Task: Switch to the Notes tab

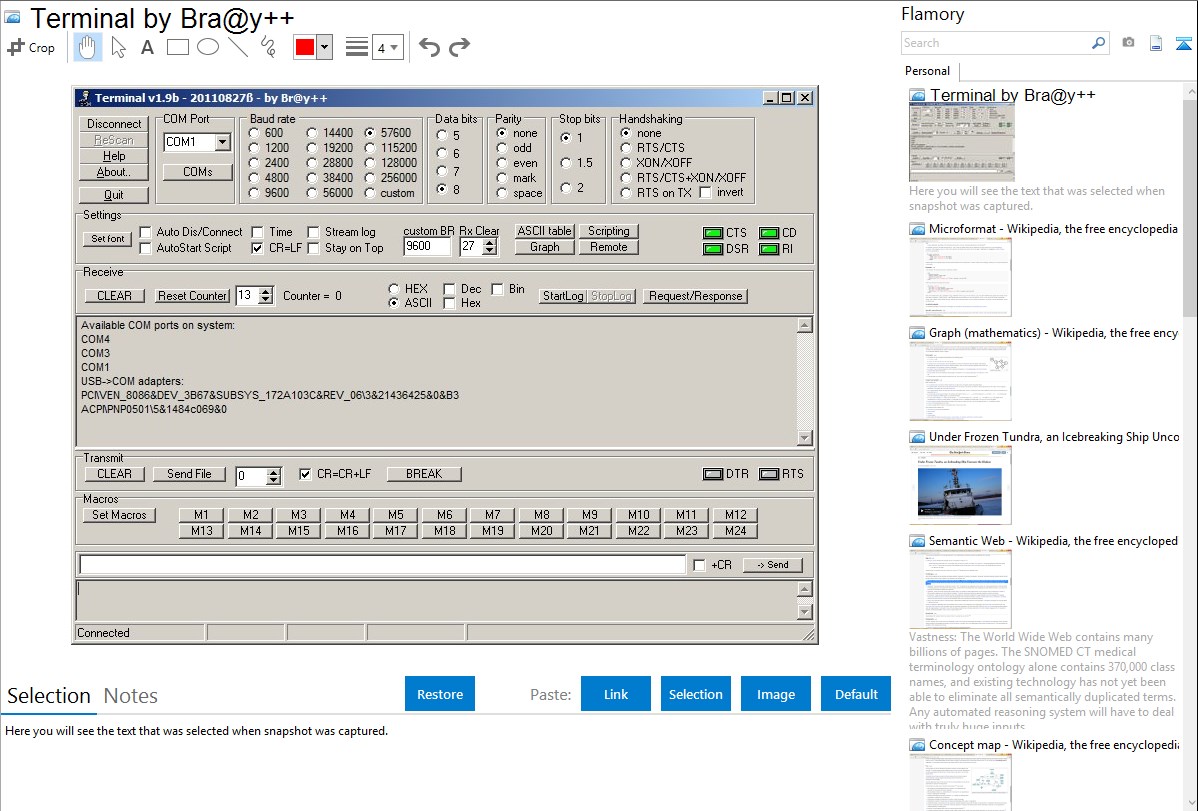Action: click(x=131, y=696)
